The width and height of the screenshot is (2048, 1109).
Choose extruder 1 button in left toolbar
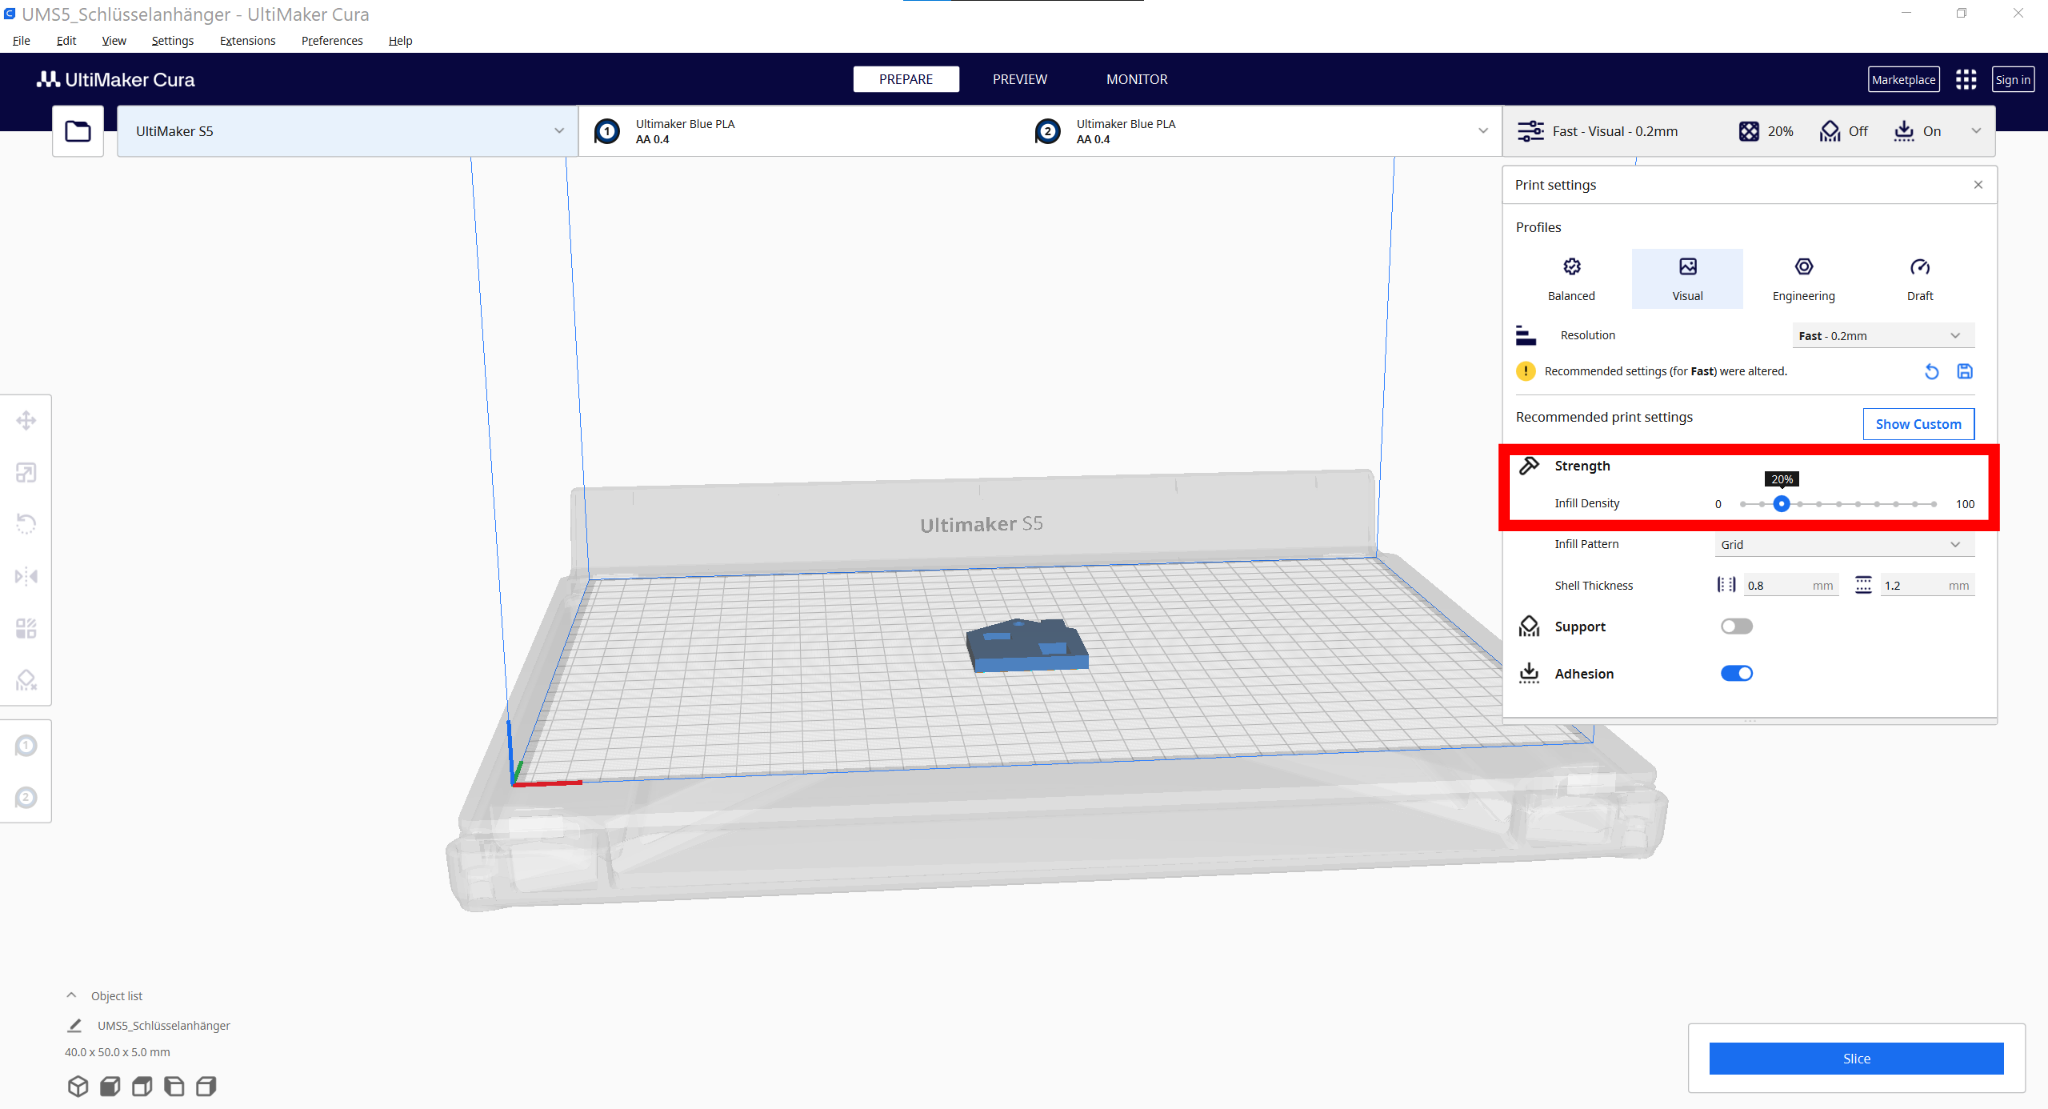coord(26,746)
